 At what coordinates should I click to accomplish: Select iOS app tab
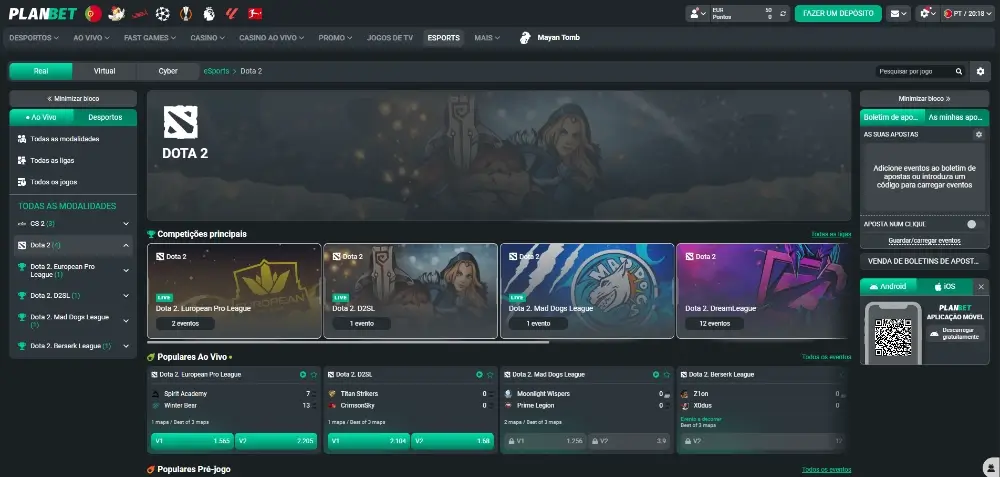click(x=946, y=286)
